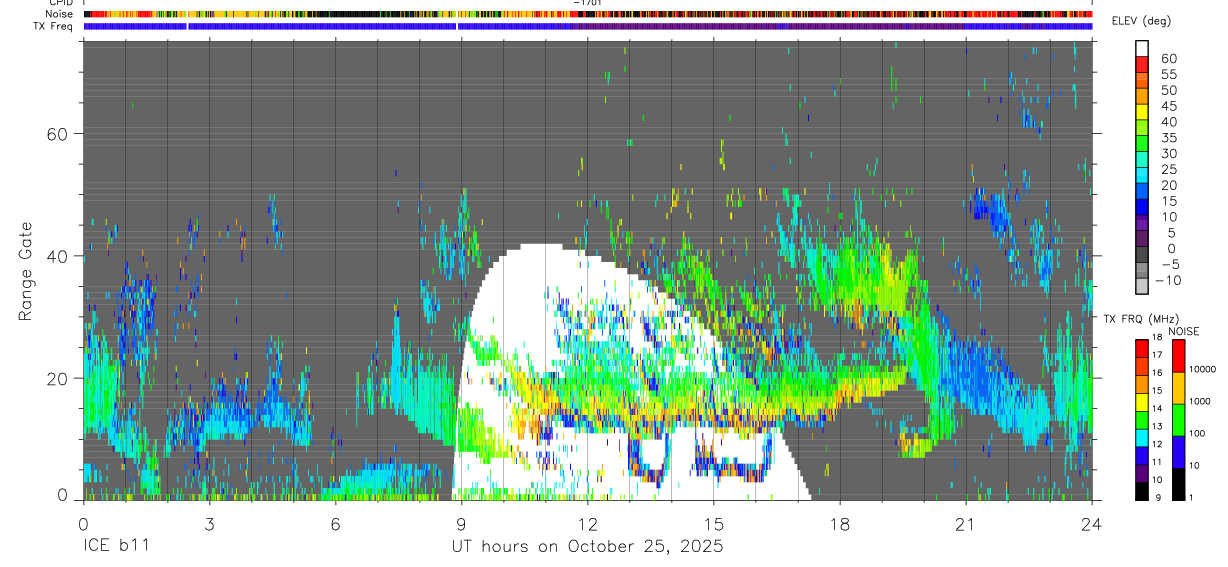This screenshot has width=1228, height=567.
Task: Click the '21' hour tick on time axis
Action: tap(965, 524)
